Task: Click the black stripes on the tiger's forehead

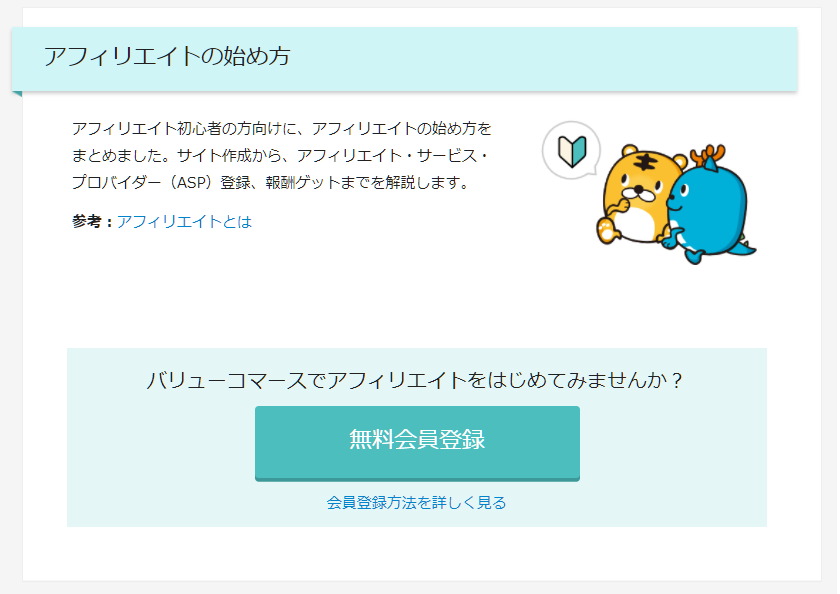Action: pyautogui.click(x=648, y=161)
